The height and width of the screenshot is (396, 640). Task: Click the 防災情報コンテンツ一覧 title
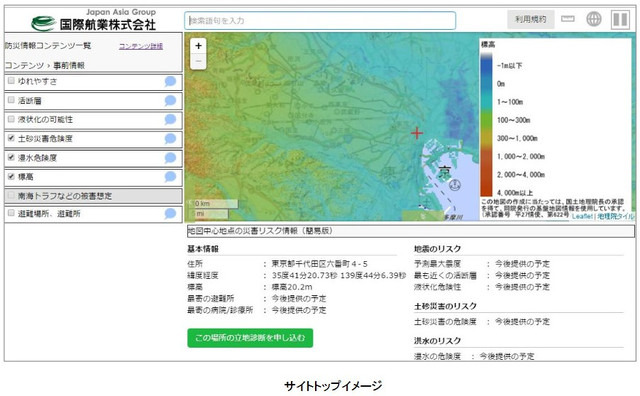[x=48, y=46]
